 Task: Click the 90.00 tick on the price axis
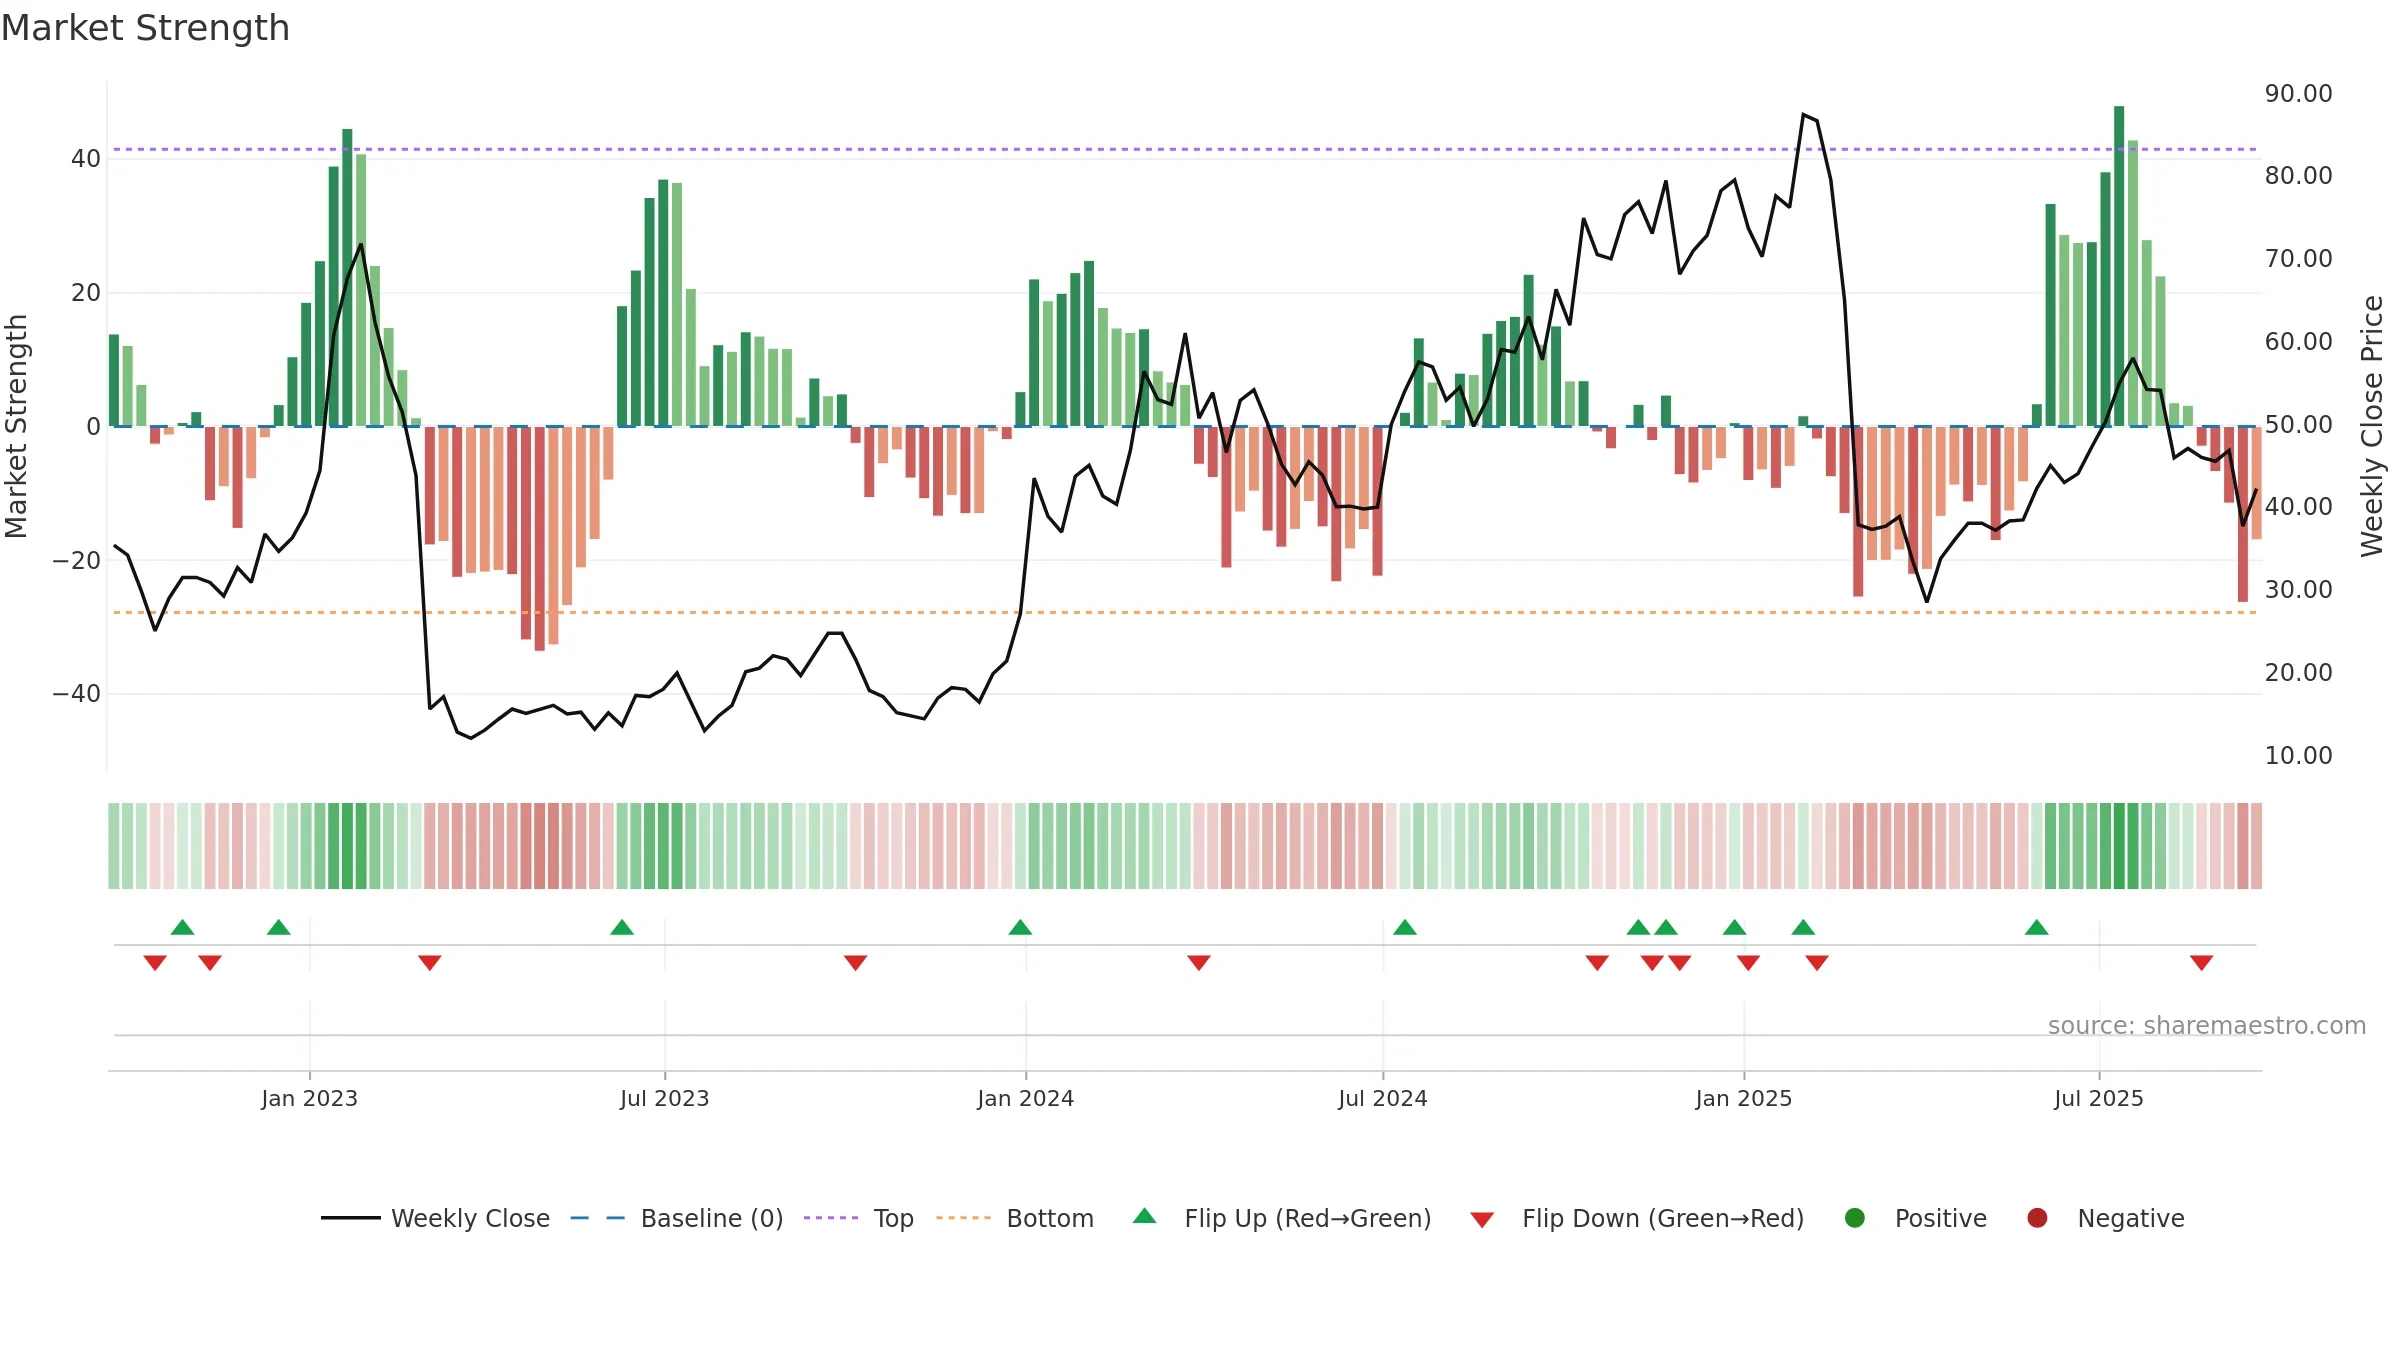click(x=2299, y=93)
